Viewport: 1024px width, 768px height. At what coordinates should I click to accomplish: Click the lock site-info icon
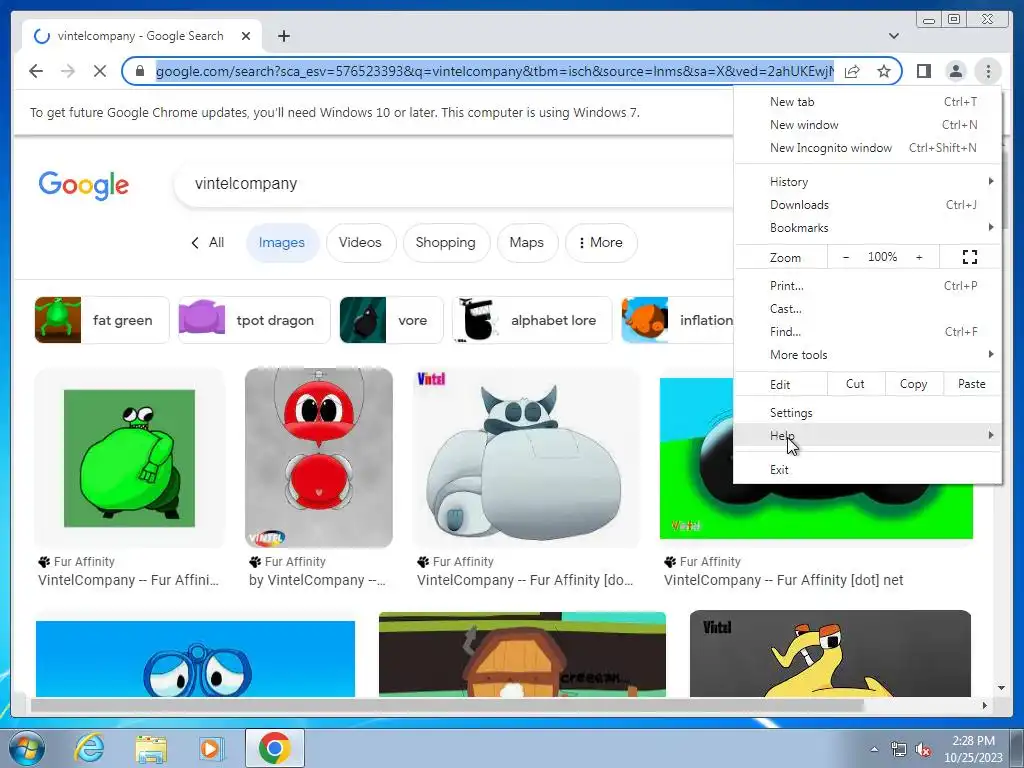pos(140,71)
